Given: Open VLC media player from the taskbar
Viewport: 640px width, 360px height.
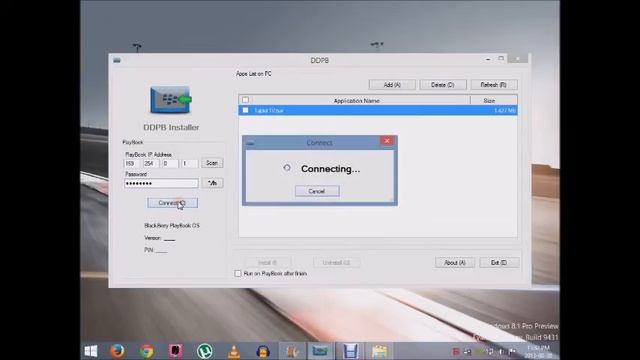Looking at the screenshot, I should (x=234, y=351).
